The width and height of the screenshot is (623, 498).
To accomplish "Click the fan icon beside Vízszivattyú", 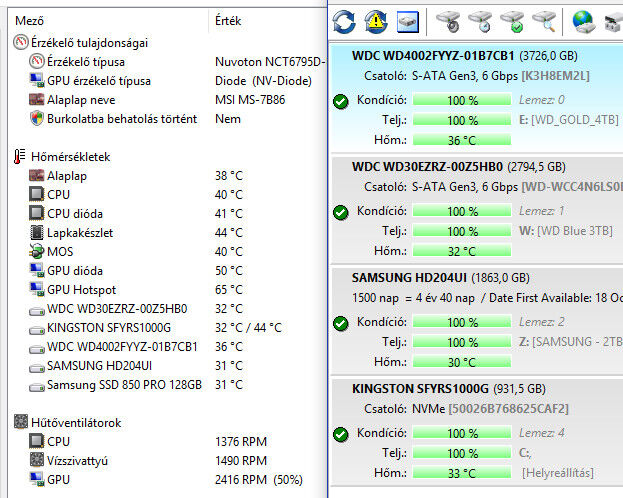I will coord(37,460).
